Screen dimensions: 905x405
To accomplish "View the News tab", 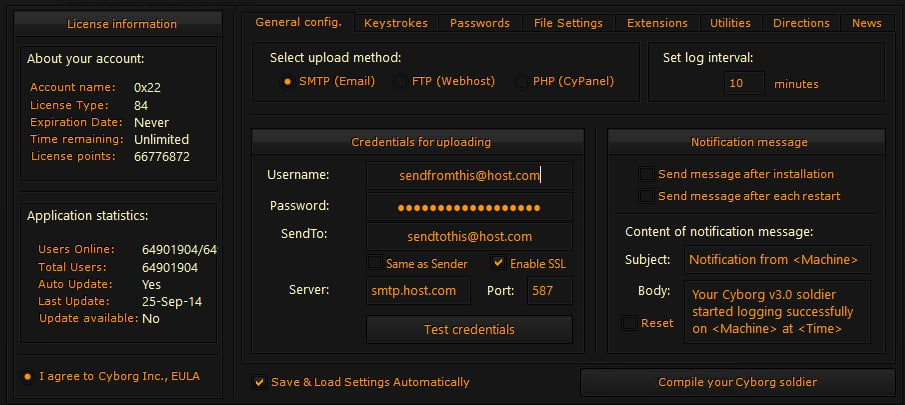I will [x=867, y=23].
